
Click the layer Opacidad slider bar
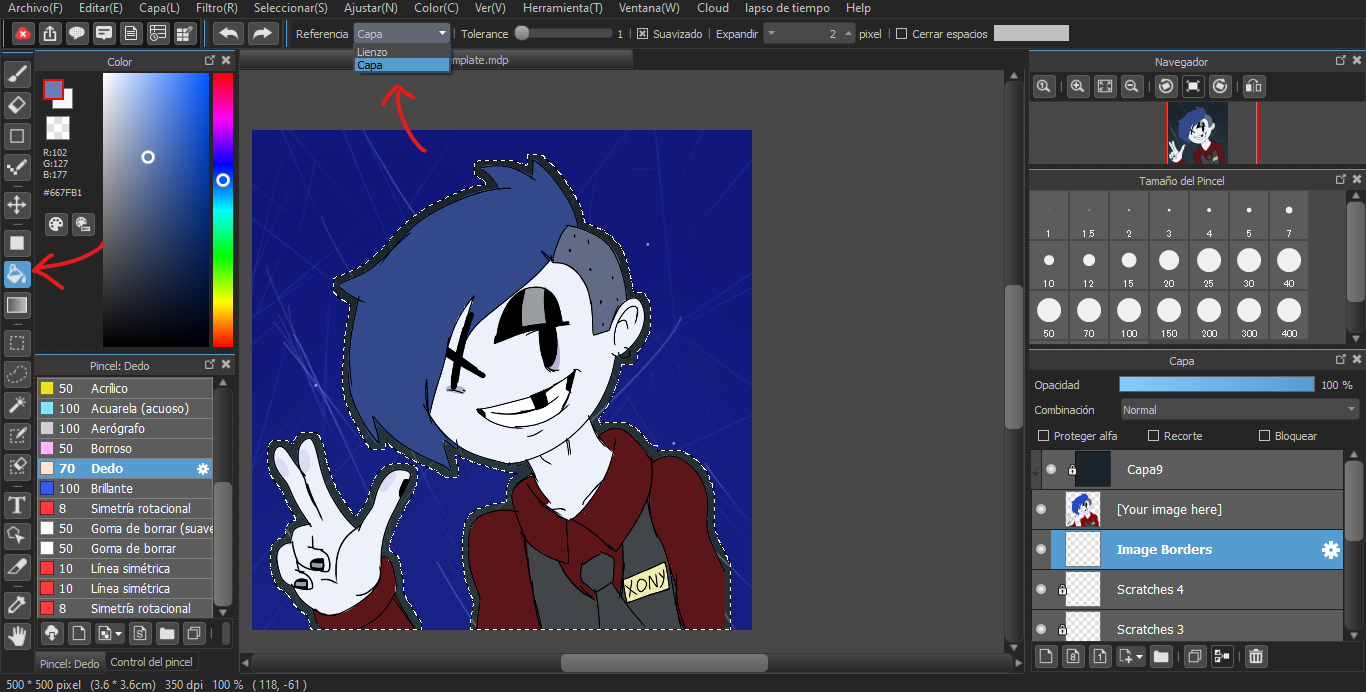1216,385
